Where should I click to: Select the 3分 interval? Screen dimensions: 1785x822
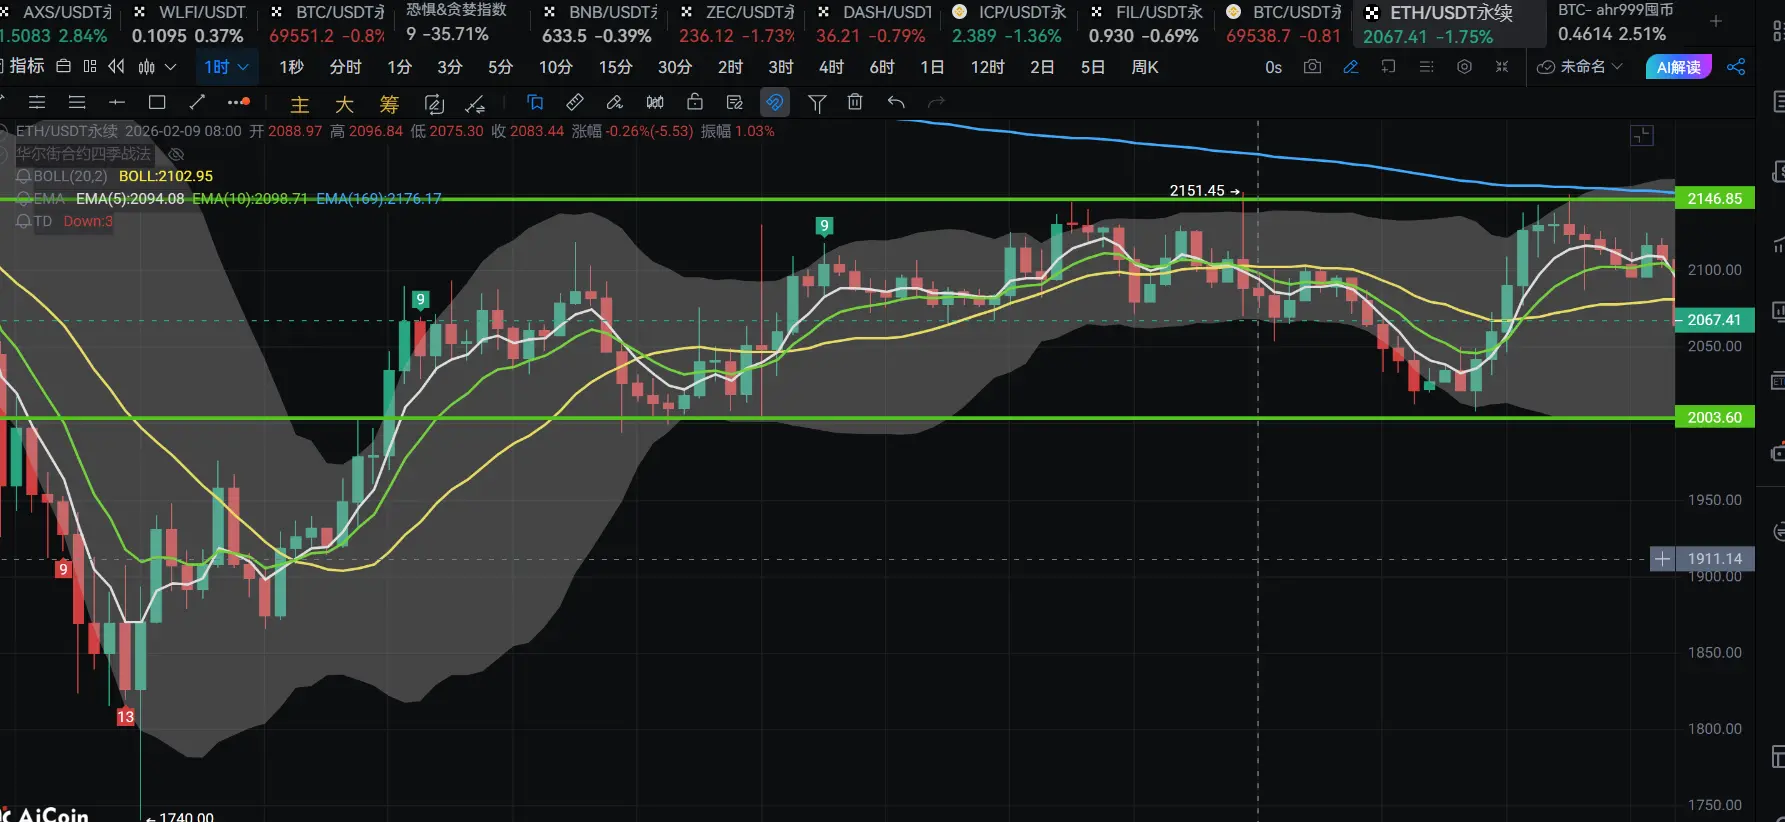pyautogui.click(x=449, y=67)
